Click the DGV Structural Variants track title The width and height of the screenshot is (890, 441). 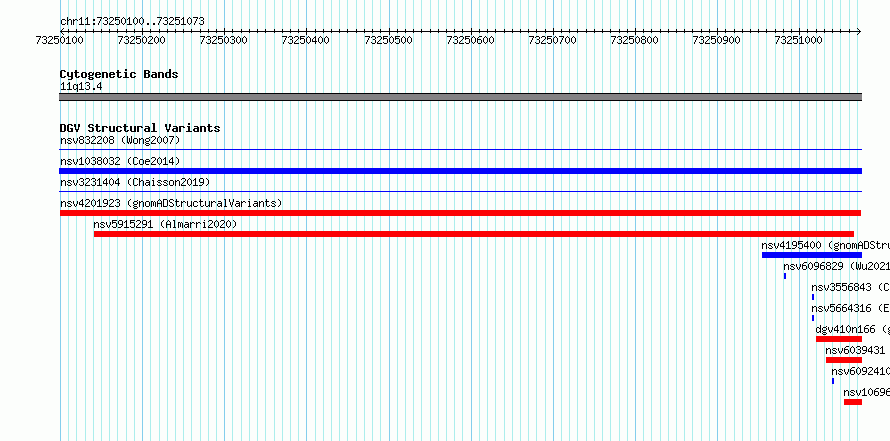pyautogui.click(x=140, y=128)
